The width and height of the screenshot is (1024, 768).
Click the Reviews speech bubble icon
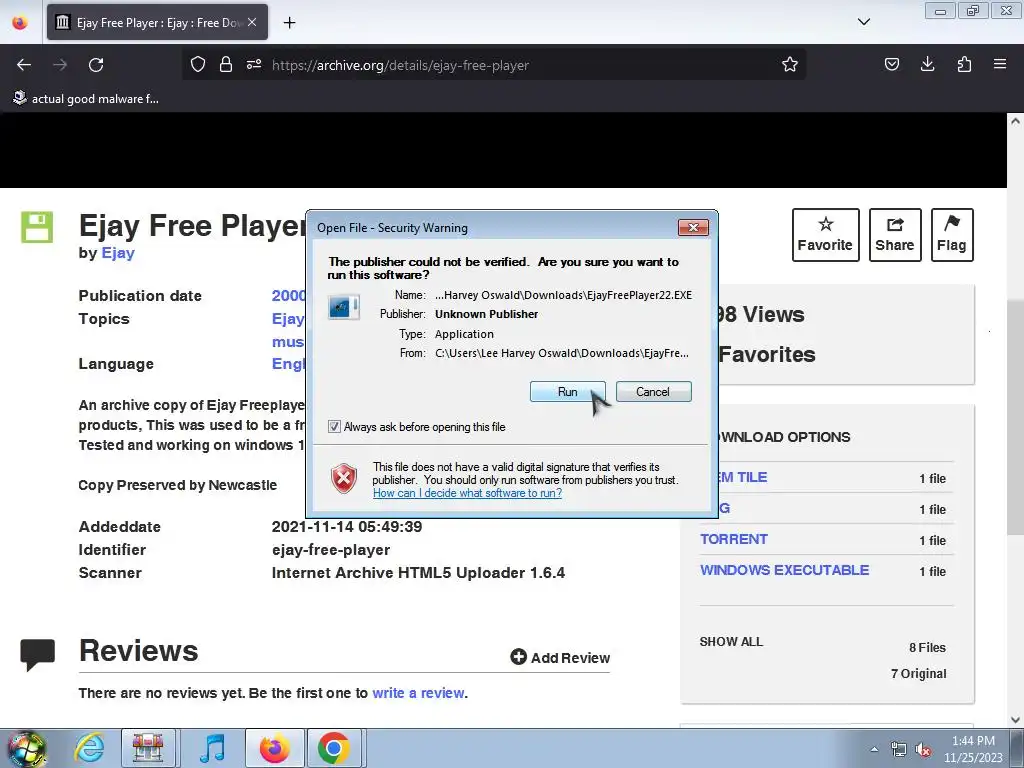pyautogui.click(x=37, y=654)
